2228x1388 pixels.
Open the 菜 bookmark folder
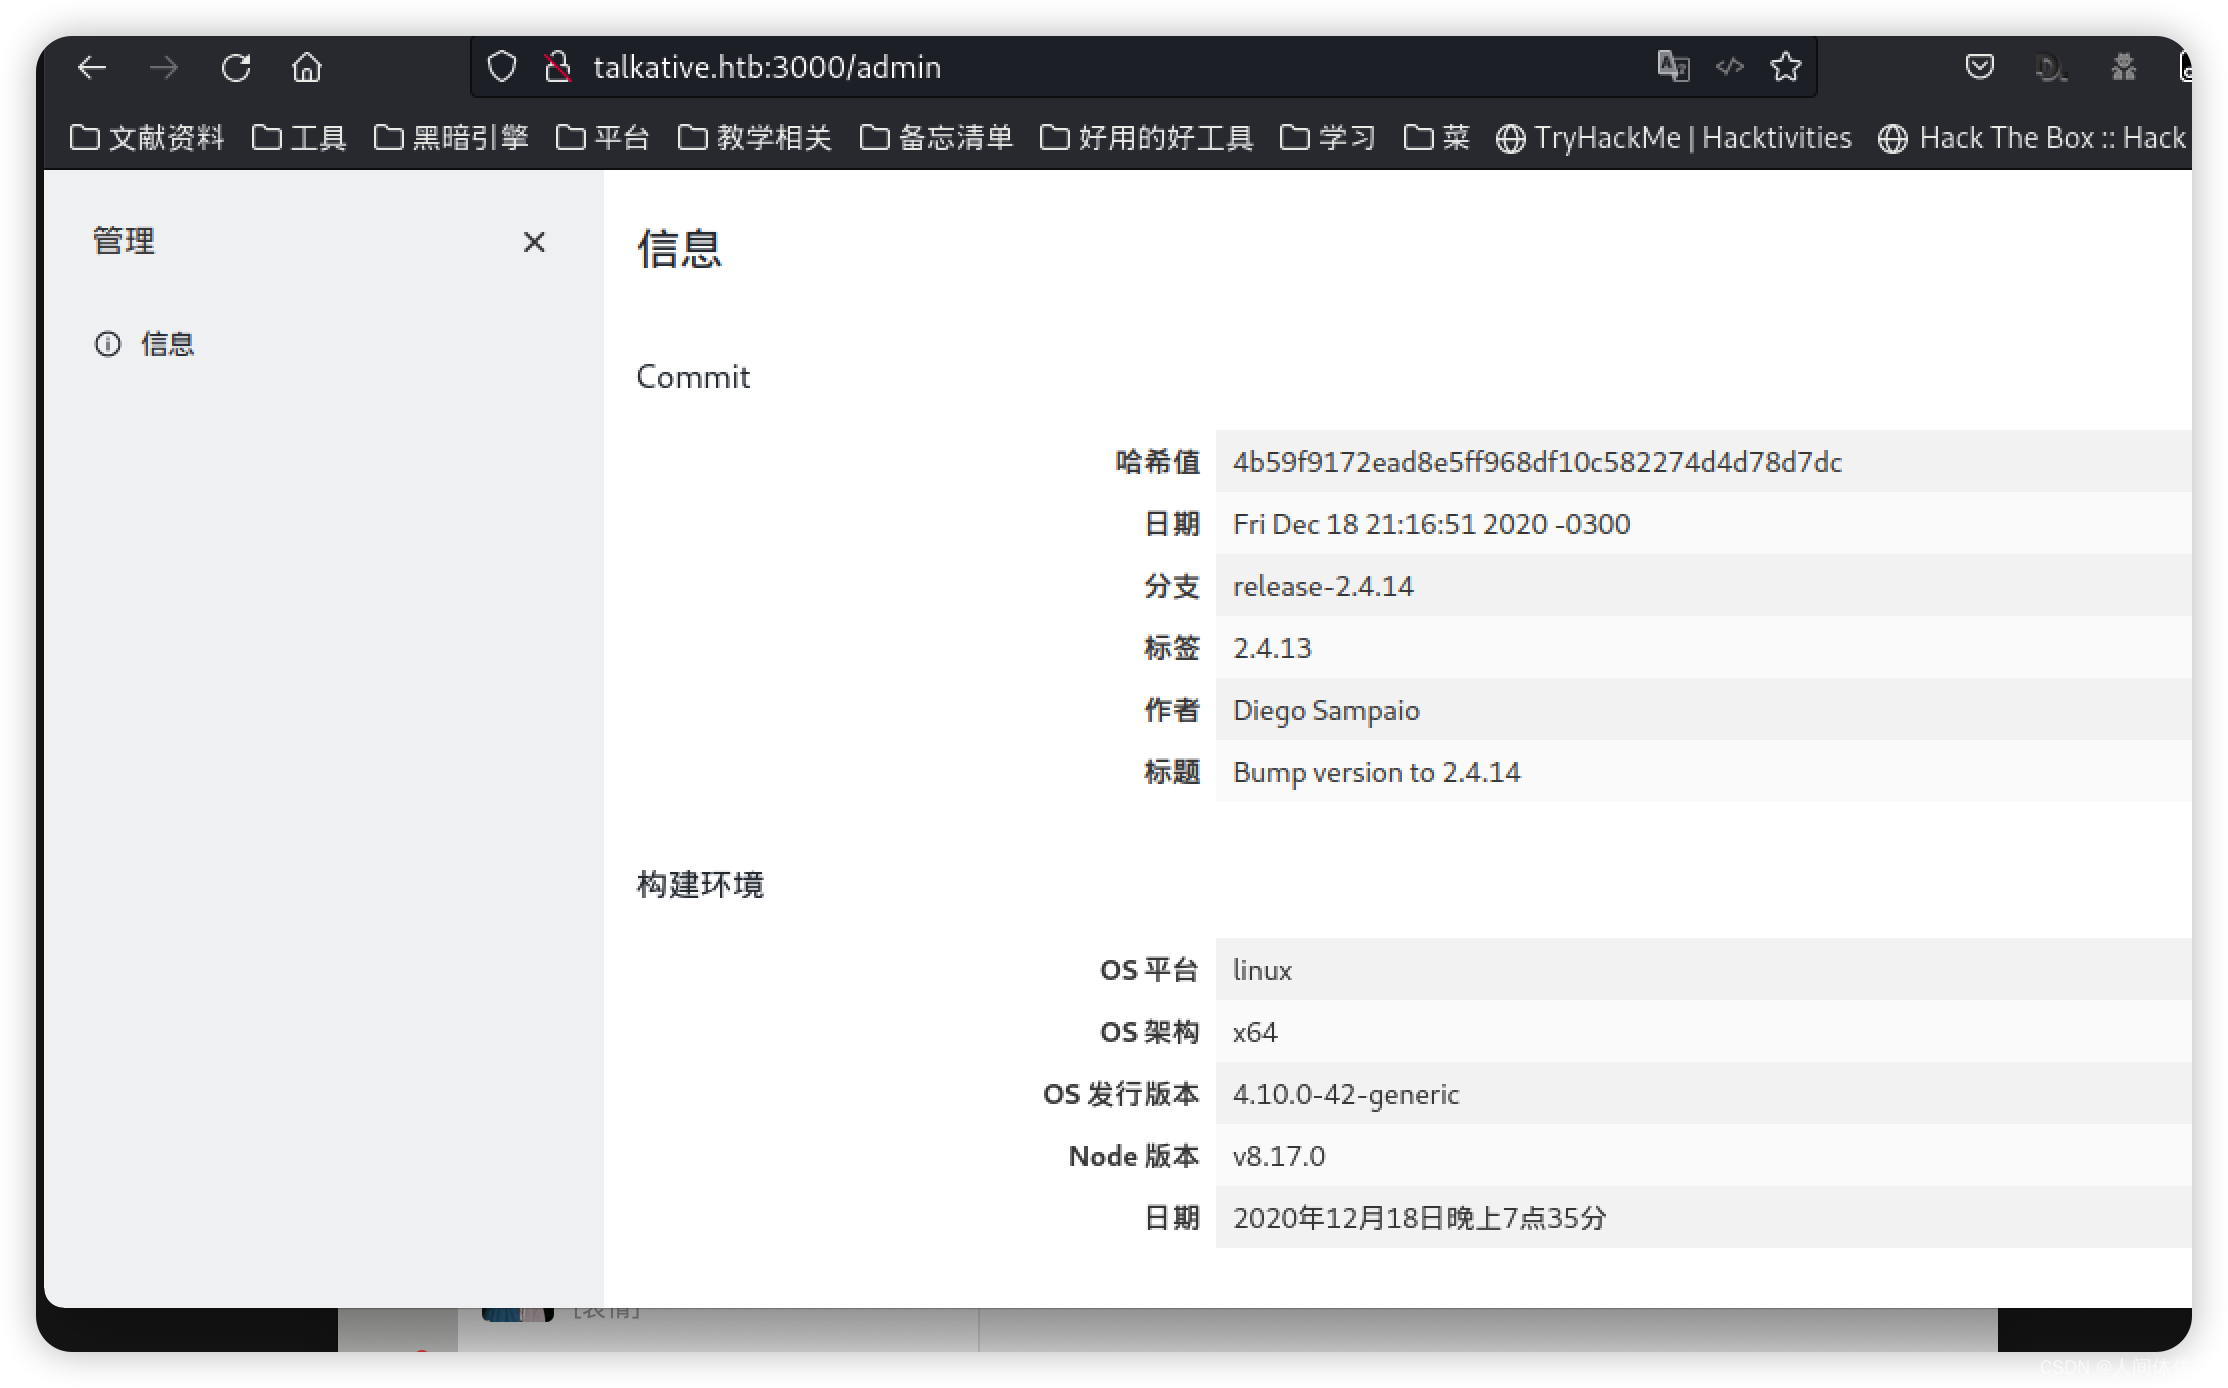1437,137
